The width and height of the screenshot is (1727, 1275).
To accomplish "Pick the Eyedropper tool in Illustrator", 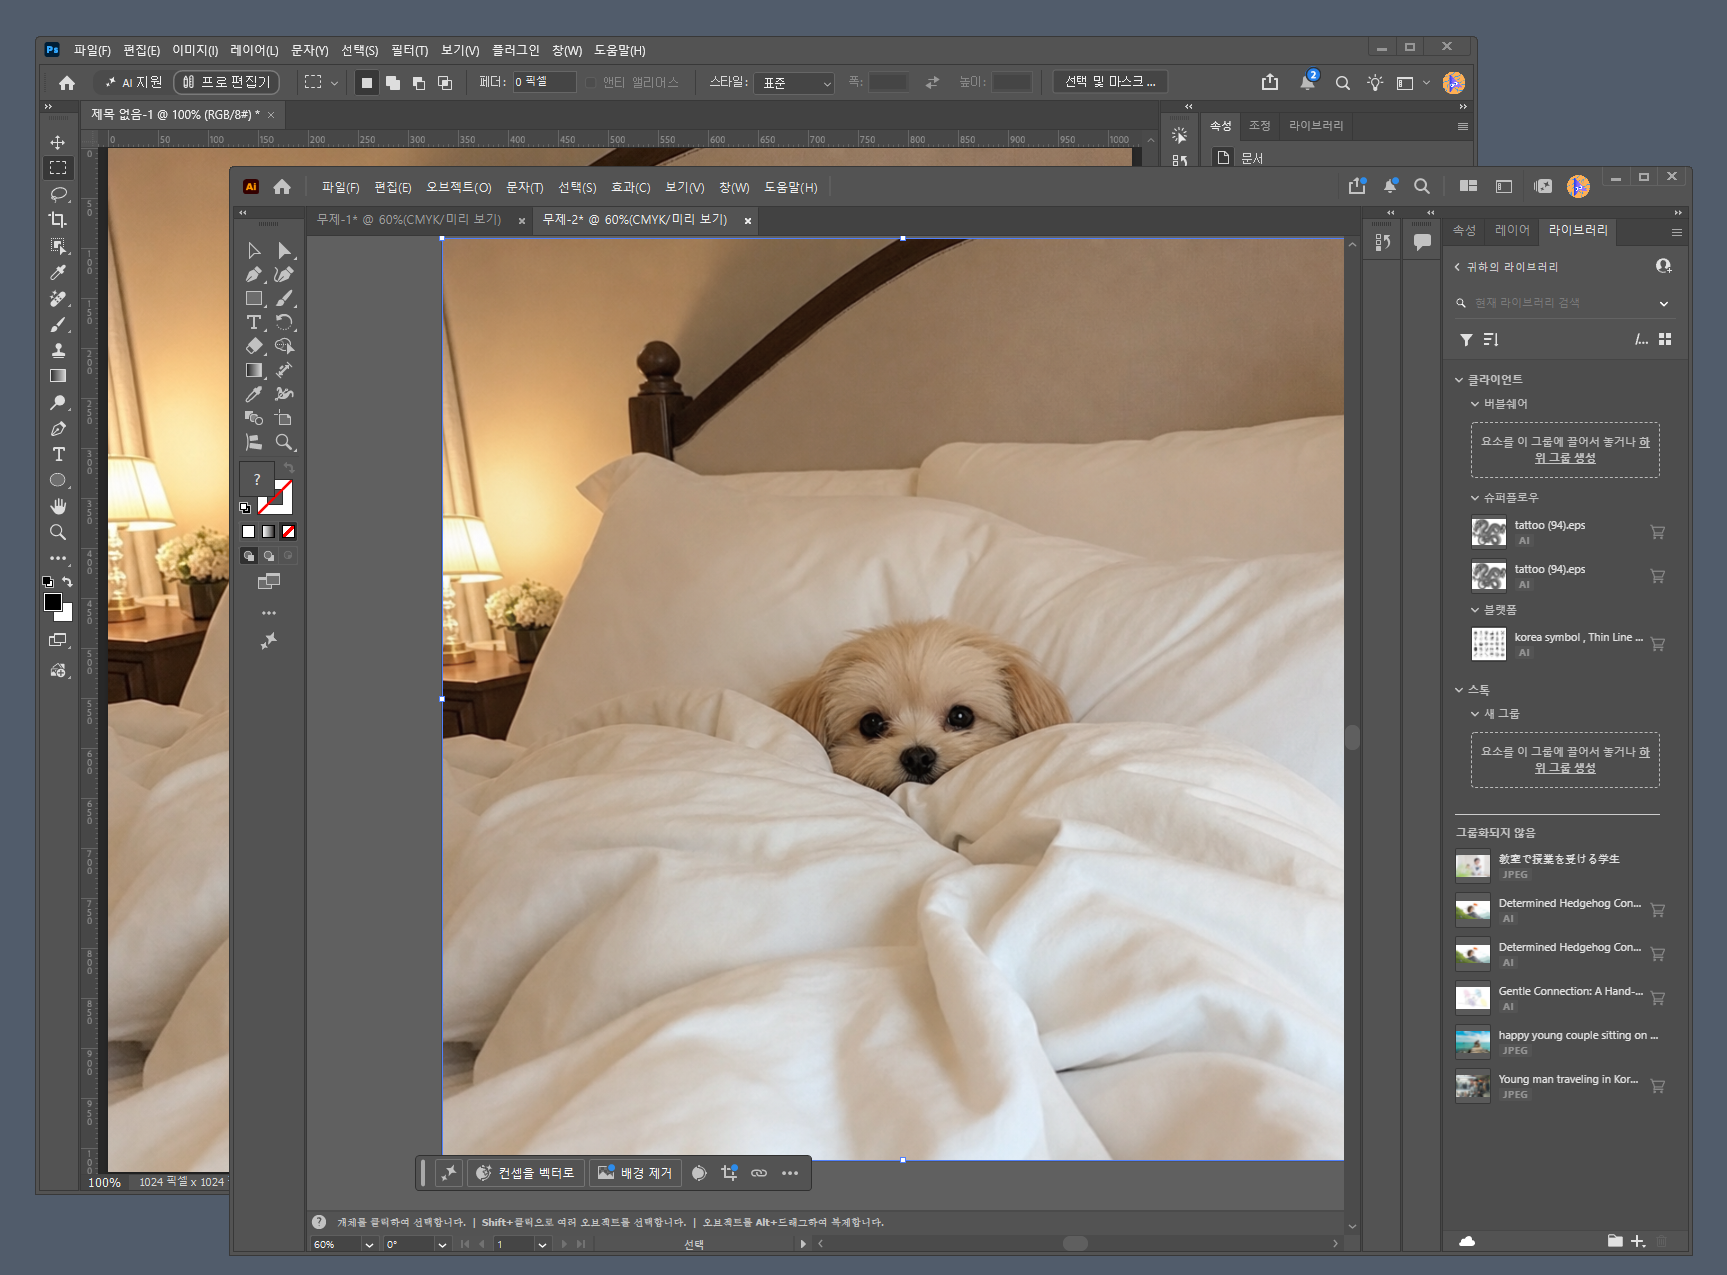I will [x=254, y=394].
